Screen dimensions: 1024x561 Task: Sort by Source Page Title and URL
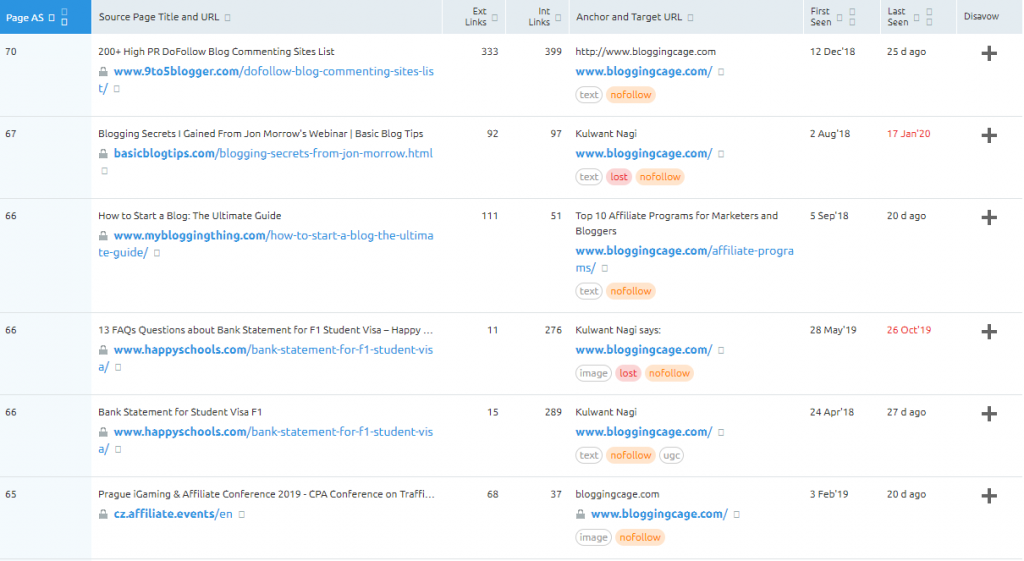tap(159, 17)
